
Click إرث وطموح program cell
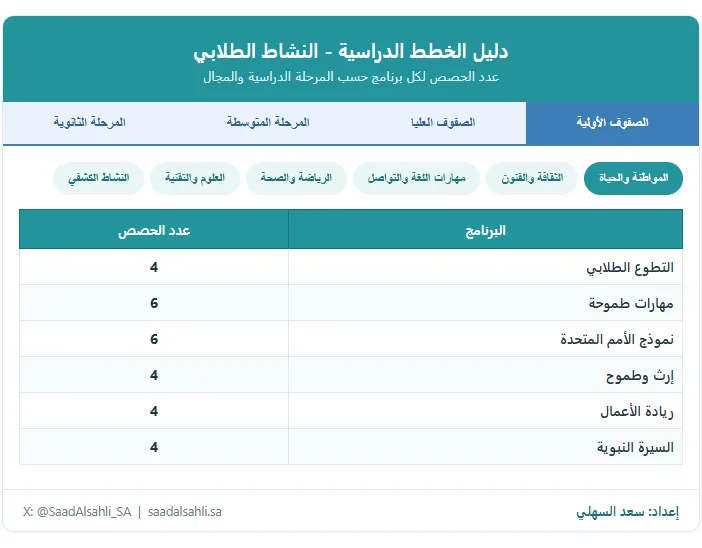coord(485,375)
